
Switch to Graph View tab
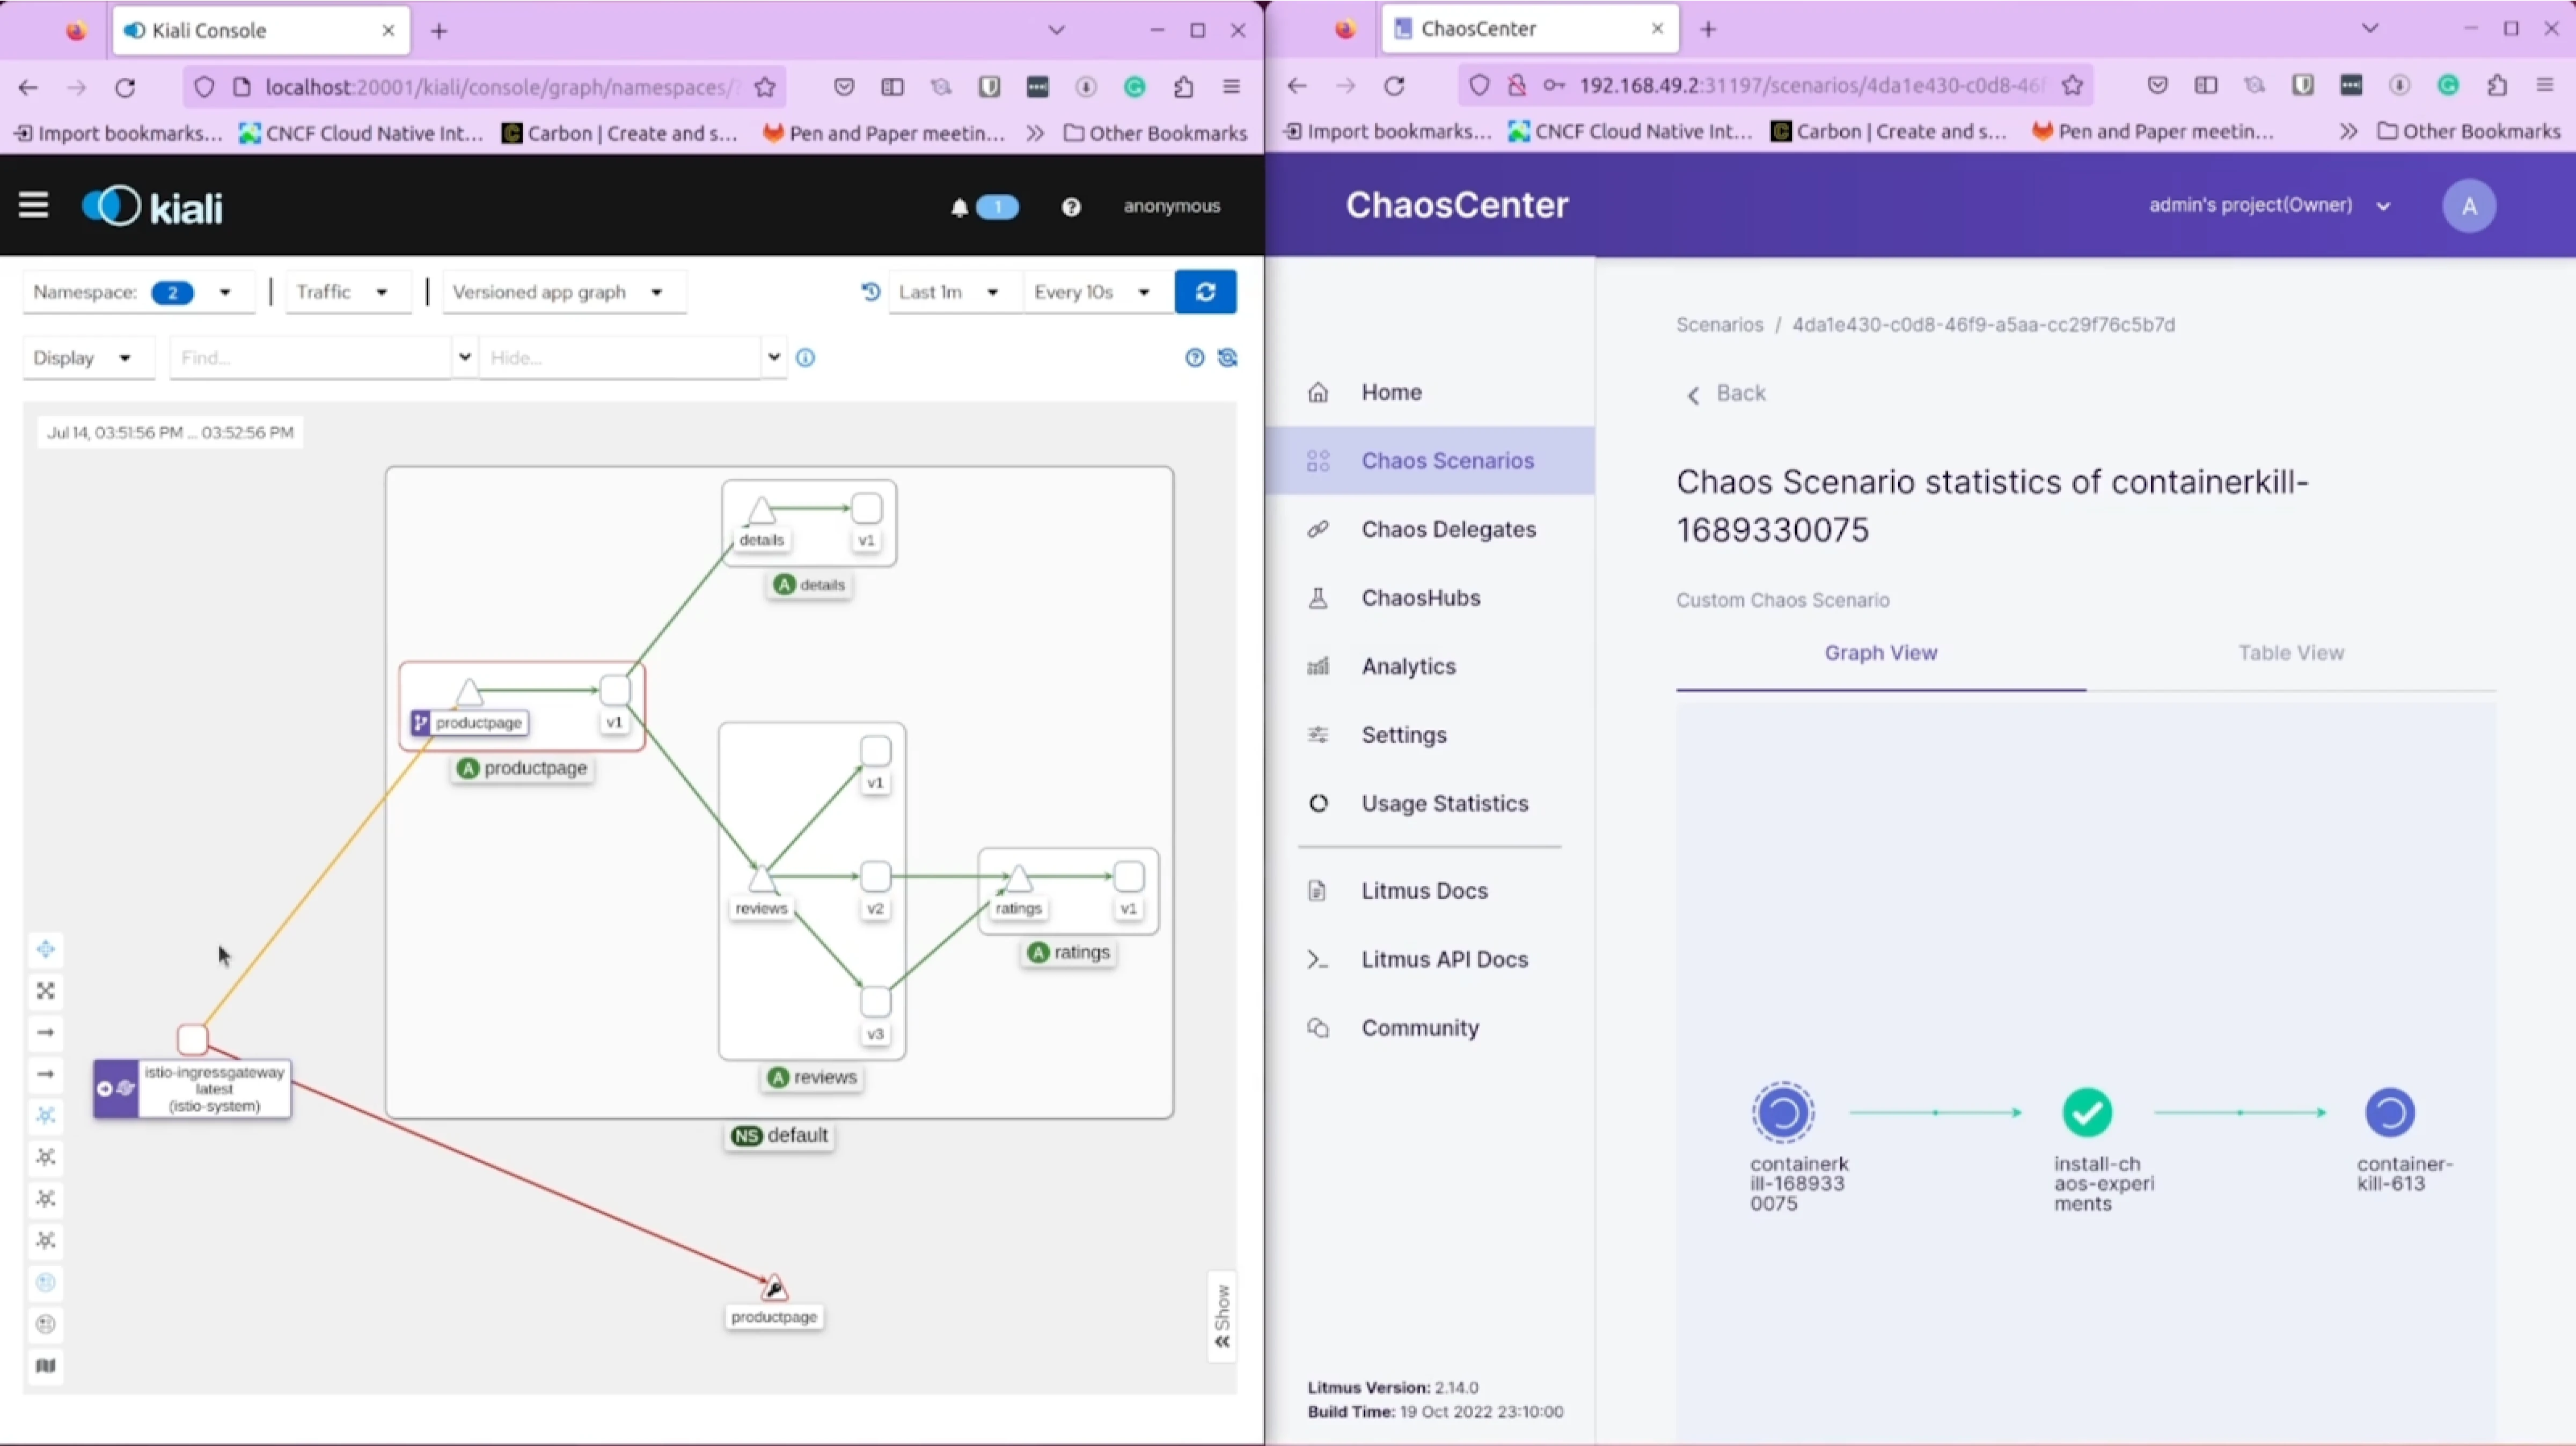tap(1880, 653)
